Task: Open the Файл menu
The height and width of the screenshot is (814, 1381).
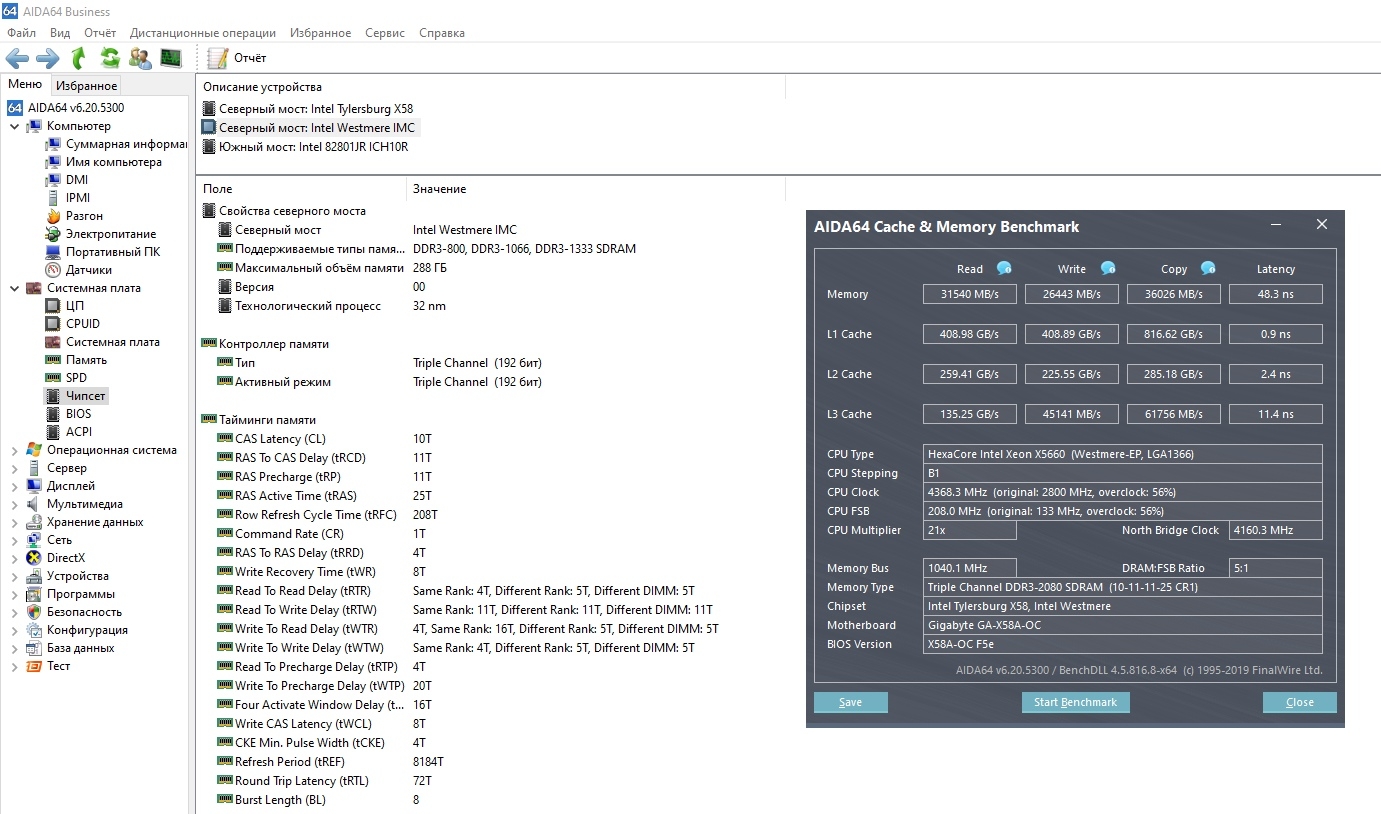Action: pyautogui.click(x=21, y=33)
